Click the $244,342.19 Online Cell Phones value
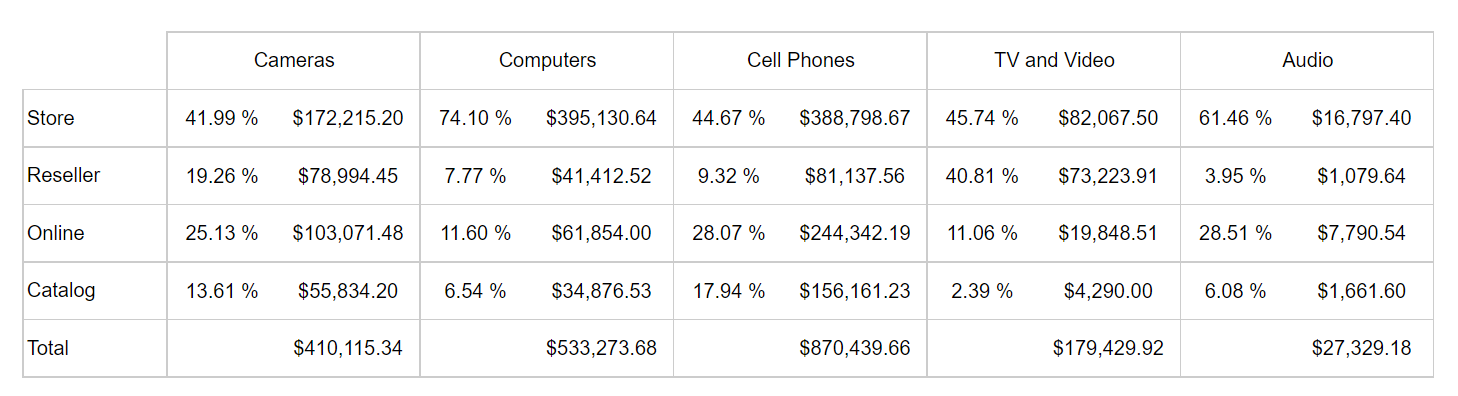 [855, 233]
